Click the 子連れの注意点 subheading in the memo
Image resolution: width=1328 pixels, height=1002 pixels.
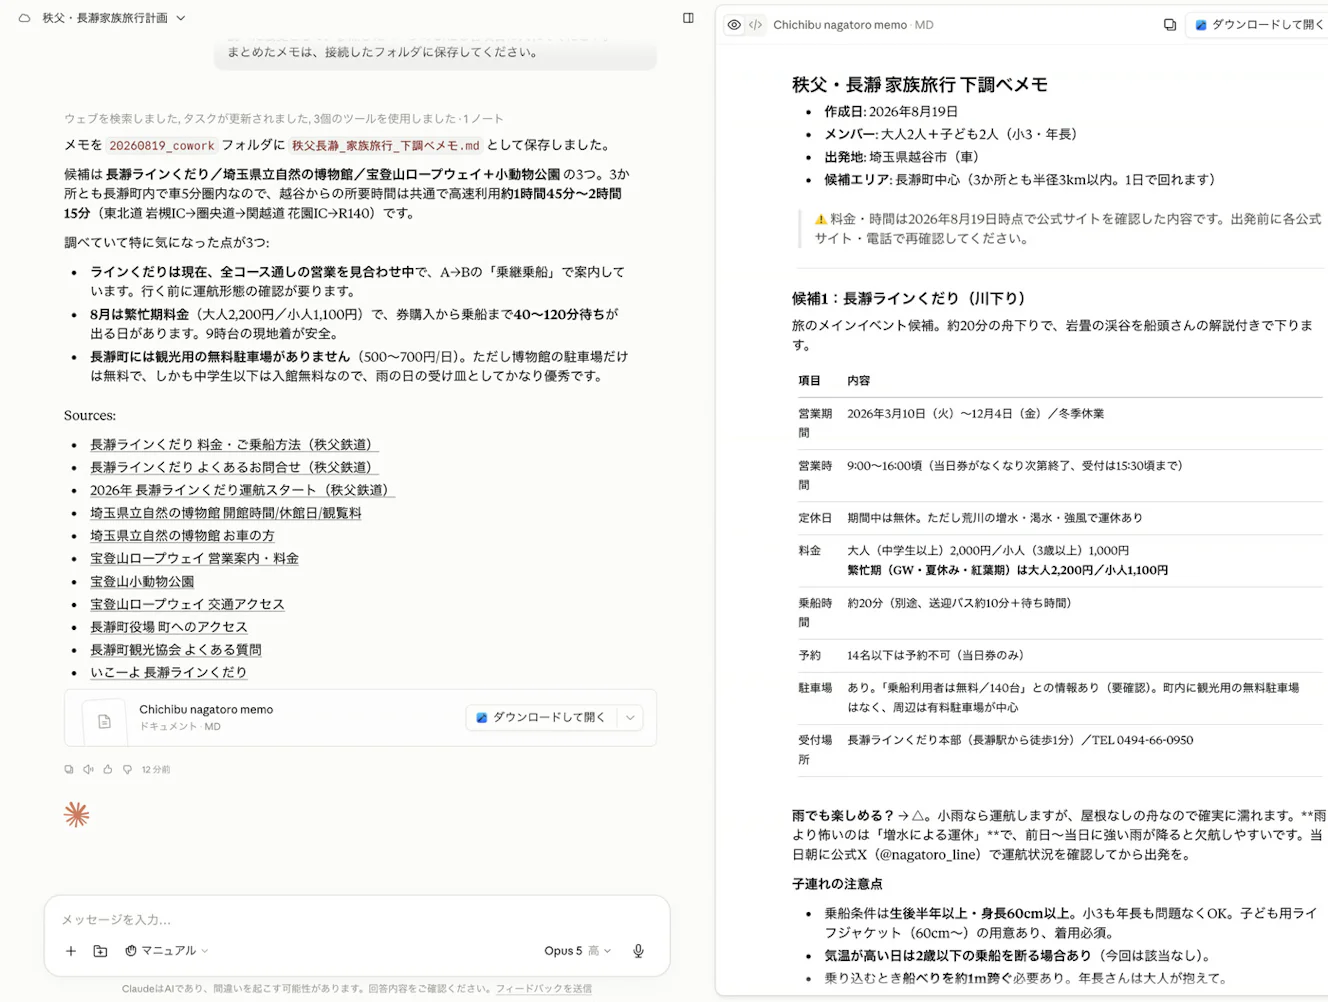click(x=837, y=884)
